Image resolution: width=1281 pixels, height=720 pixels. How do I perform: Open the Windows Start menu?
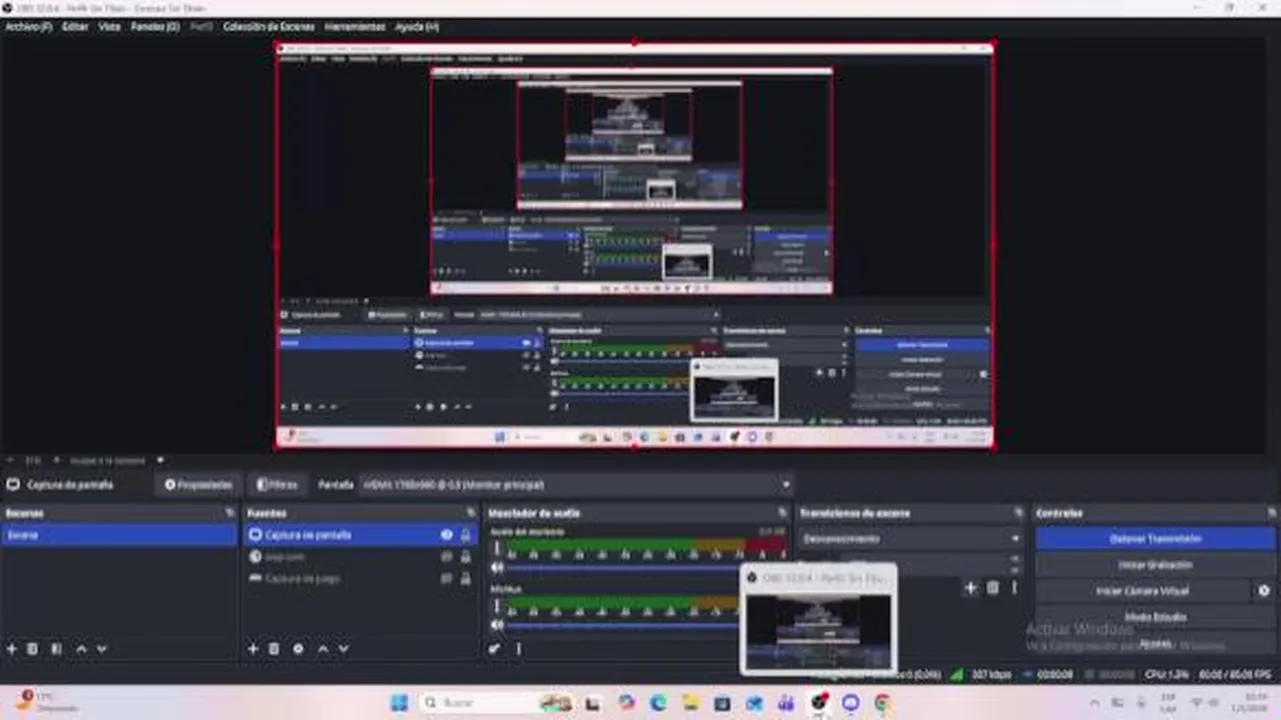(399, 703)
